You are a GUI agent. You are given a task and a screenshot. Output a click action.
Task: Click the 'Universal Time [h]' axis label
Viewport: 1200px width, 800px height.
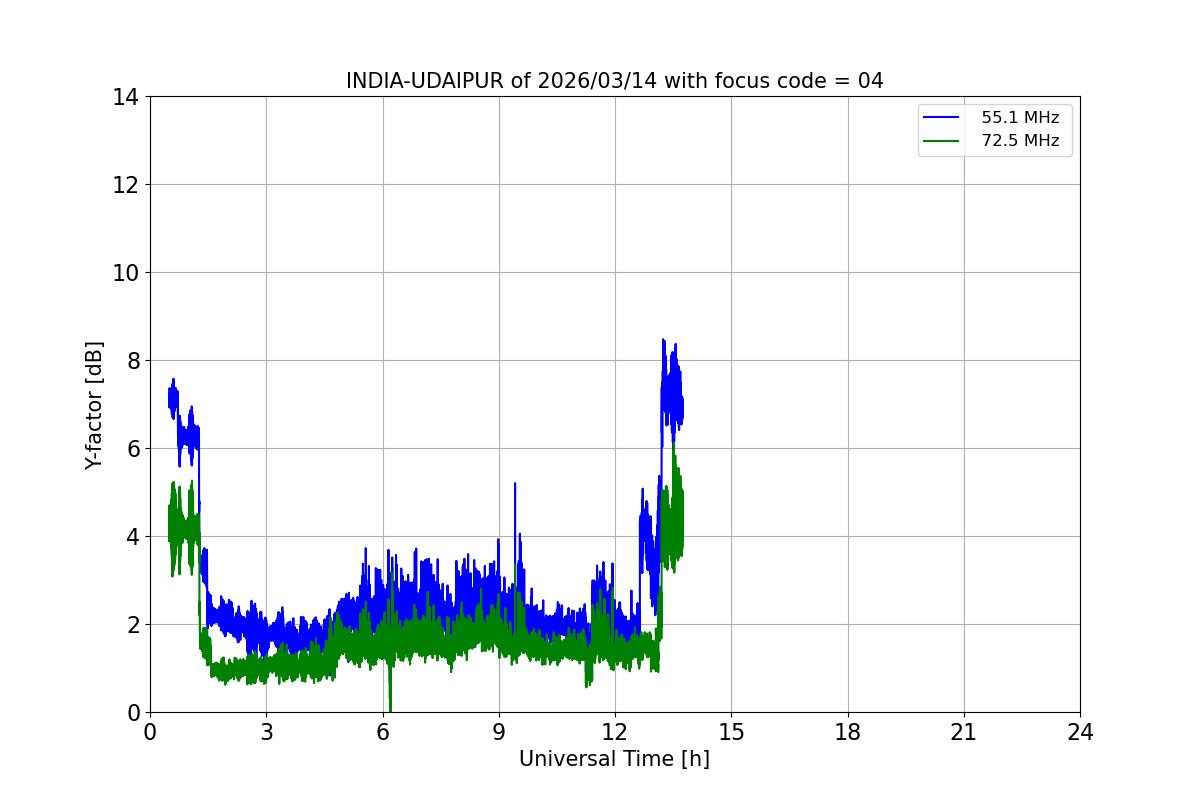point(614,759)
